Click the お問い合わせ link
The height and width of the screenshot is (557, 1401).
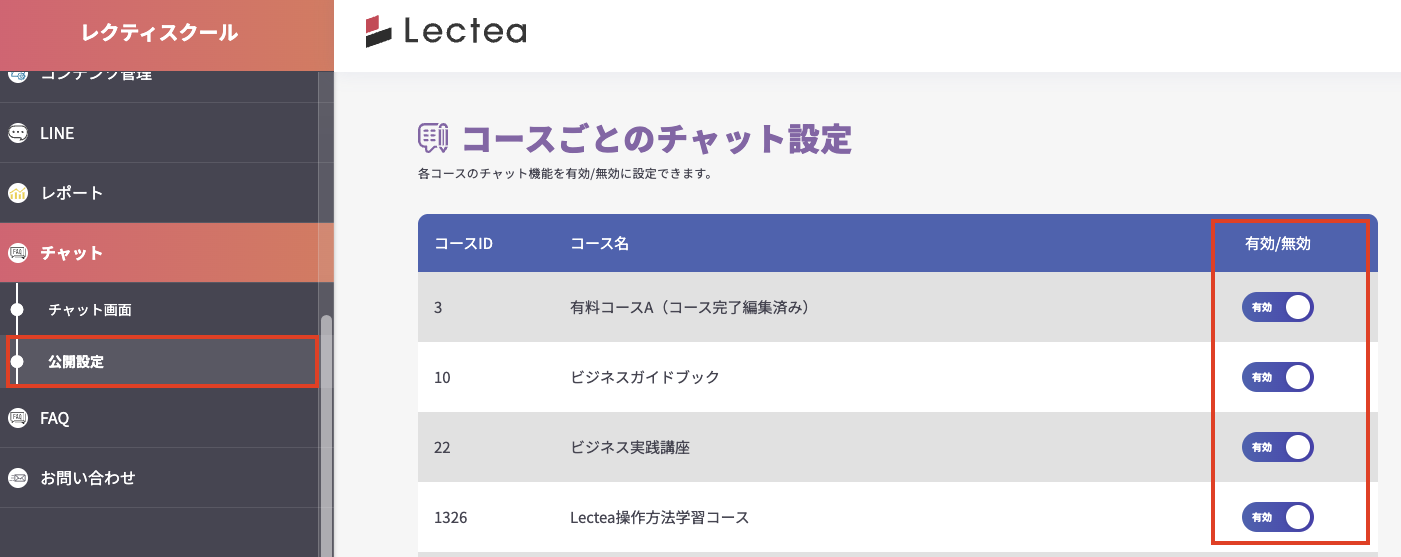pos(88,478)
